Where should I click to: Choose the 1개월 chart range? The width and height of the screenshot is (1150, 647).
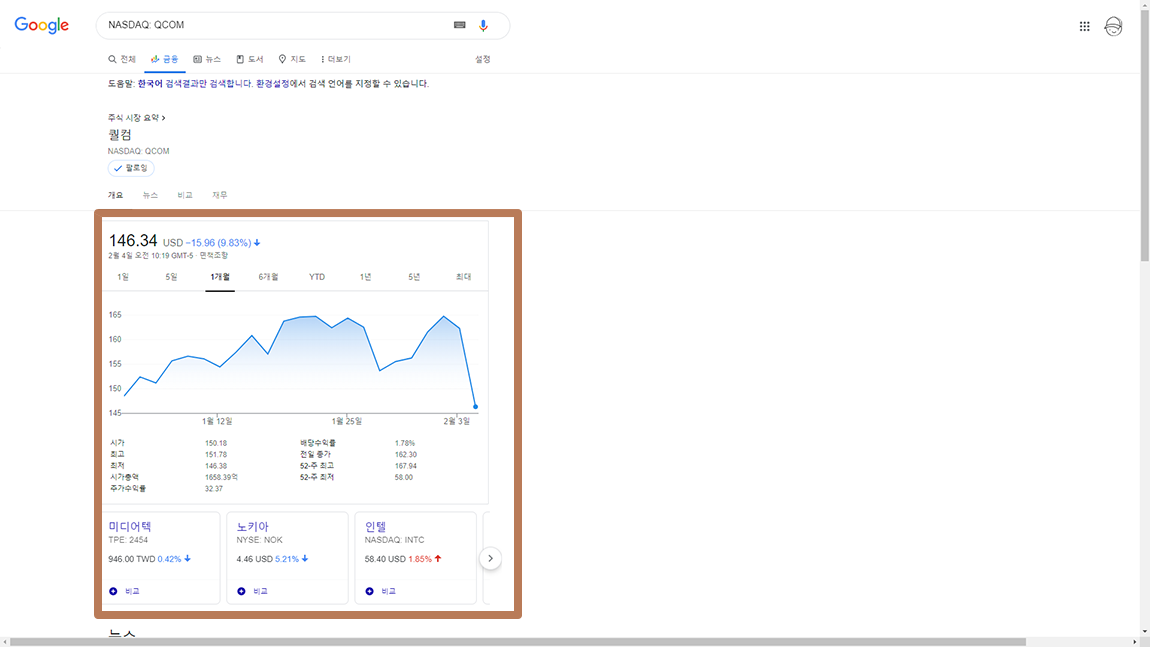(x=220, y=277)
